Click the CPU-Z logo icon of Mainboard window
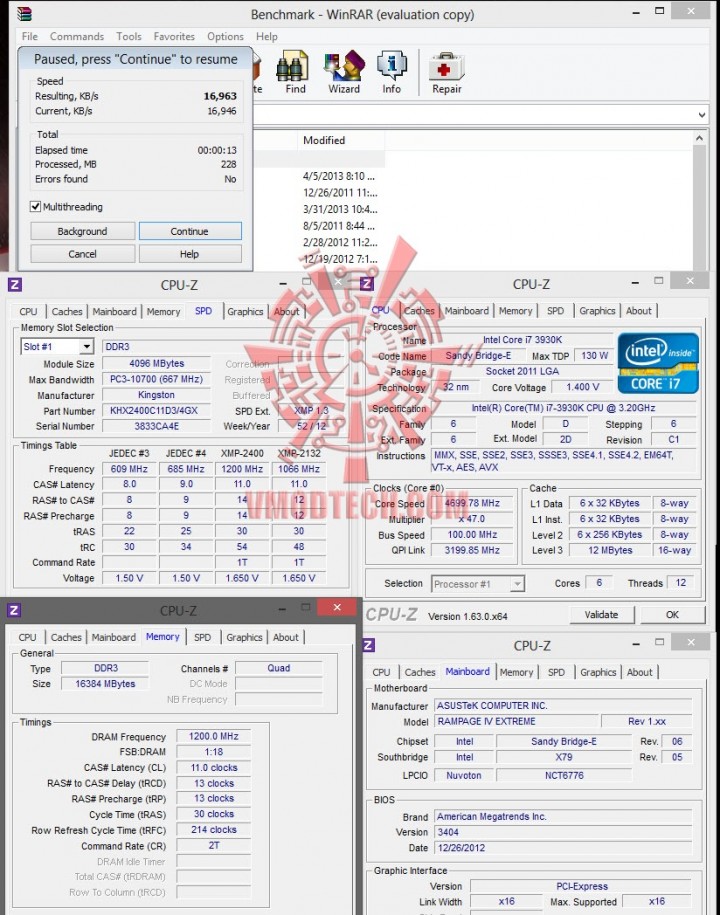 pyautogui.click(x=369, y=645)
